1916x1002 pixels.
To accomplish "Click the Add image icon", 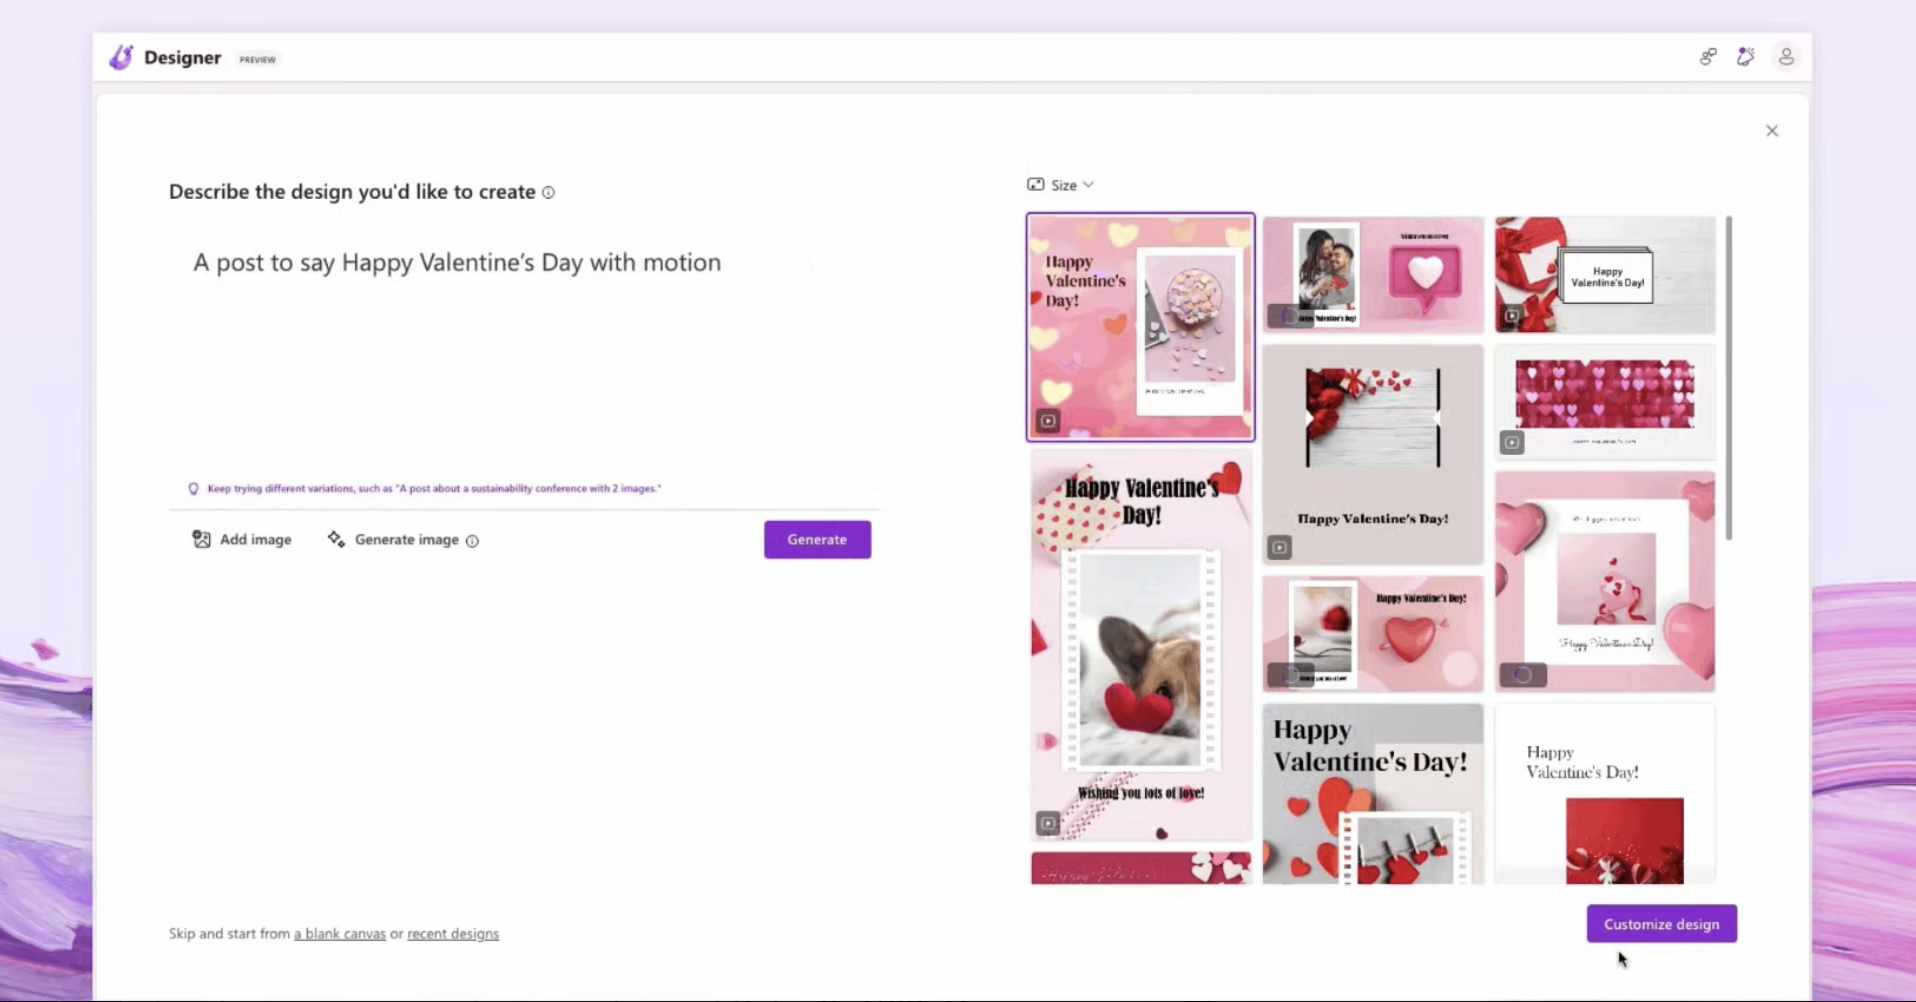I will click(x=201, y=539).
